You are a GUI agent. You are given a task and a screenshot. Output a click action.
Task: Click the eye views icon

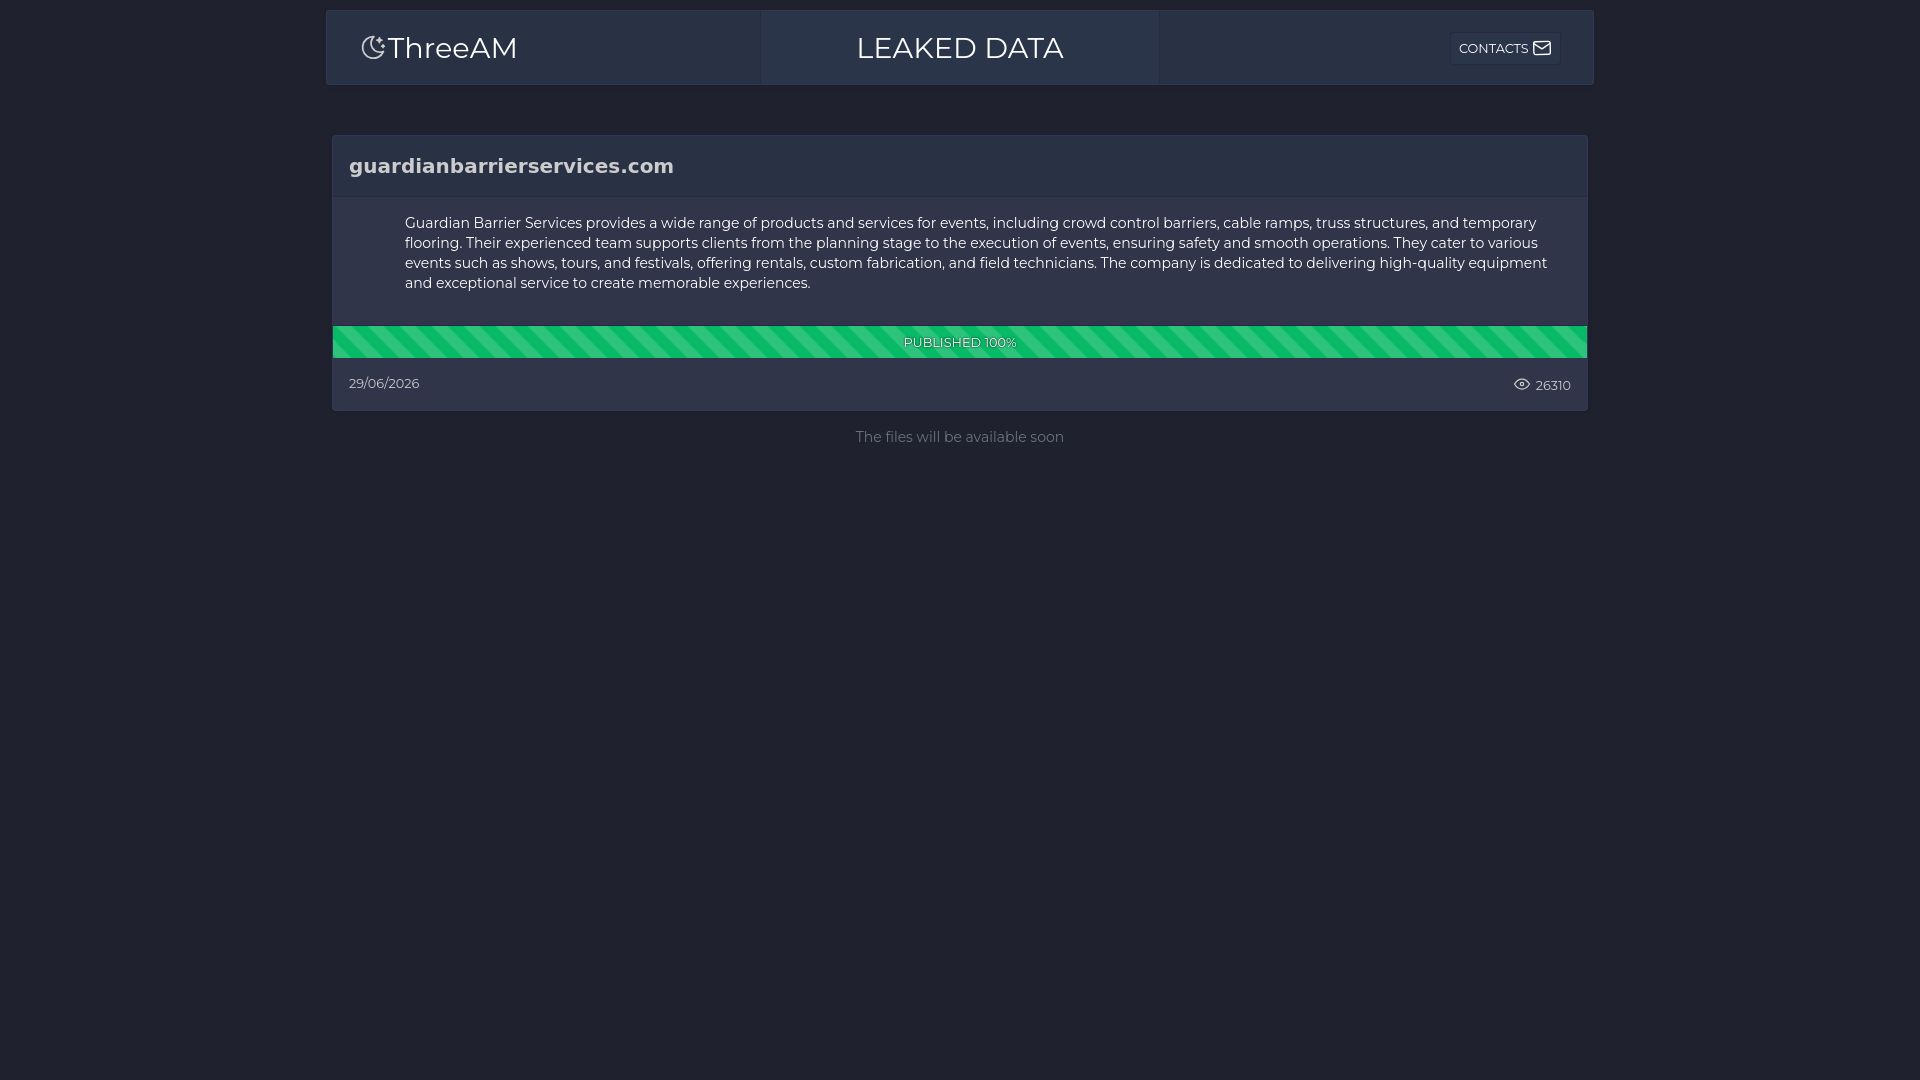point(1522,384)
